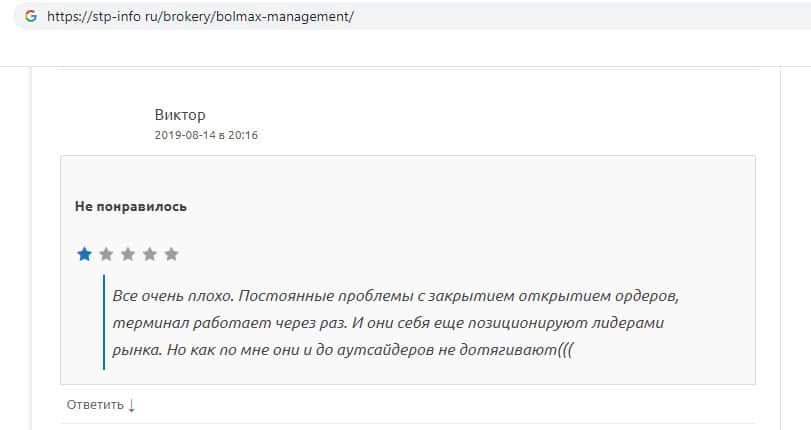This screenshot has width=811, height=430.
Task: Choose the fifth and last rating star
Action: [171, 254]
